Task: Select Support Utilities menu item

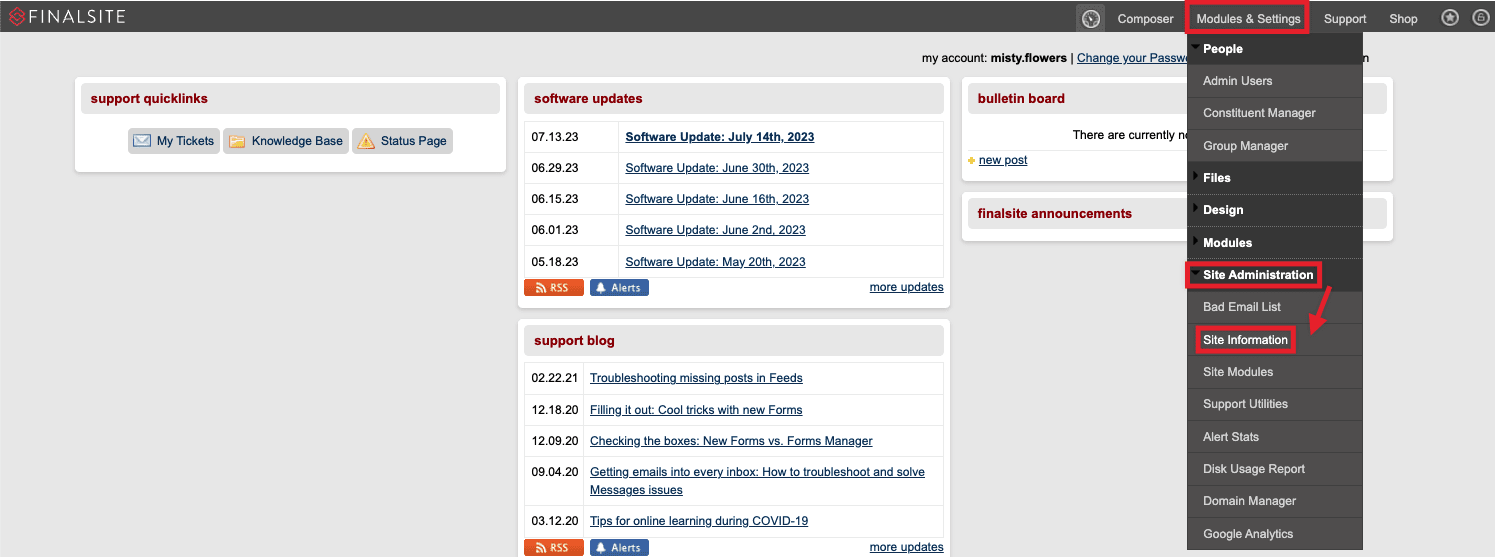Action: coord(1274,404)
